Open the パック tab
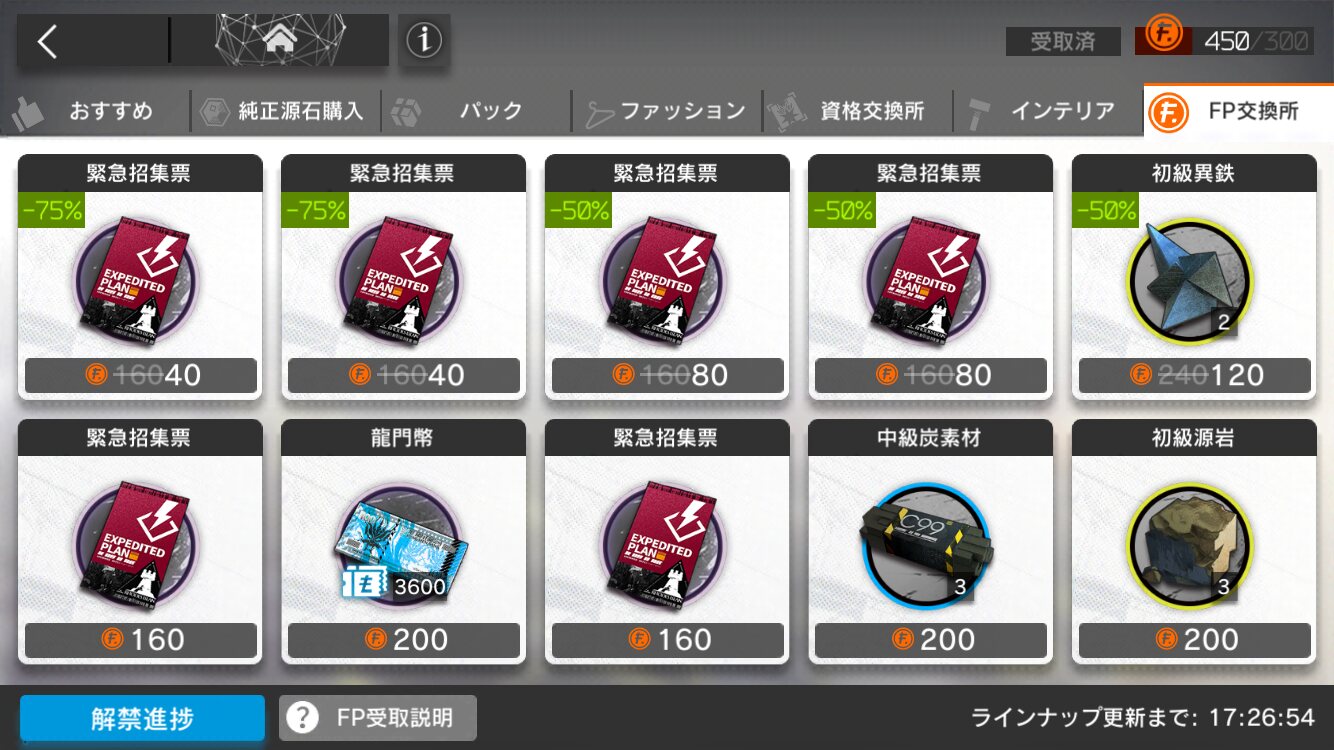Image resolution: width=1334 pixels, height=750 pixels. [476, 111]
